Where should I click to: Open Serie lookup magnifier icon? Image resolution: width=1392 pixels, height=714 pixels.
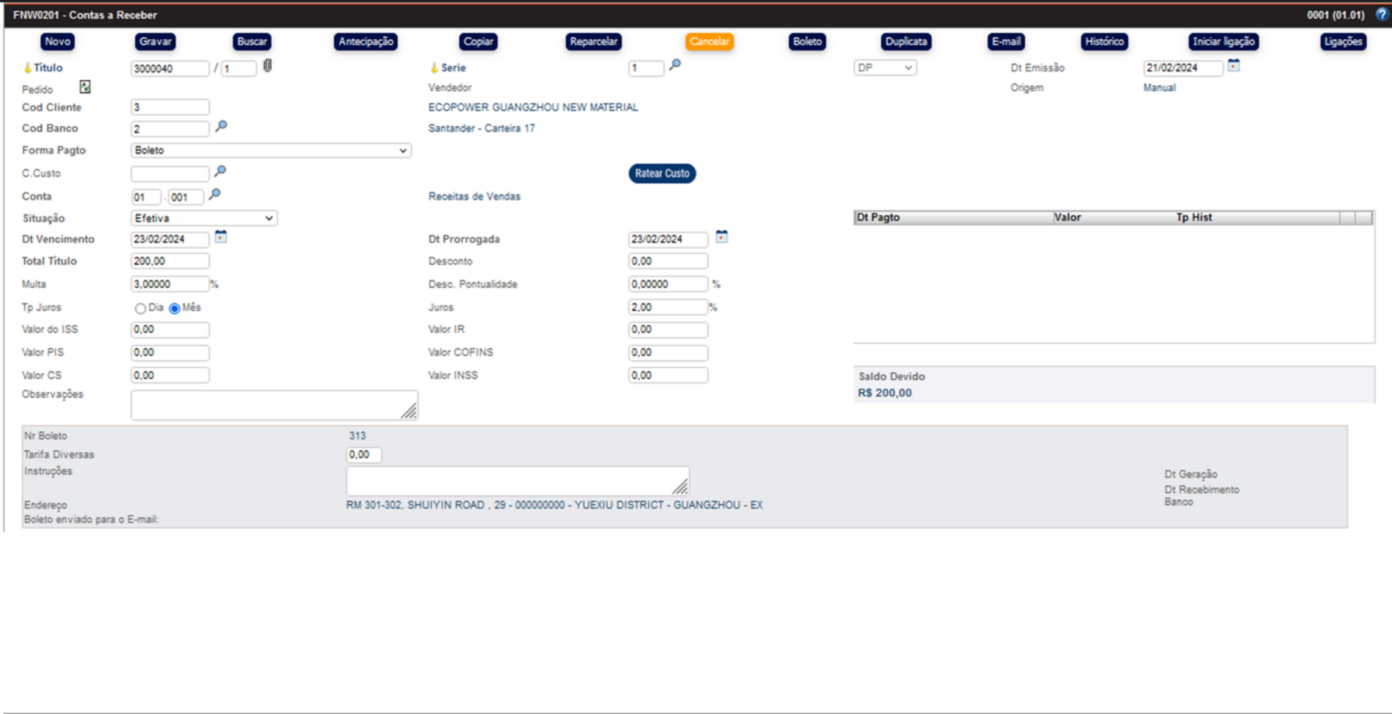[x=675, y=66]
